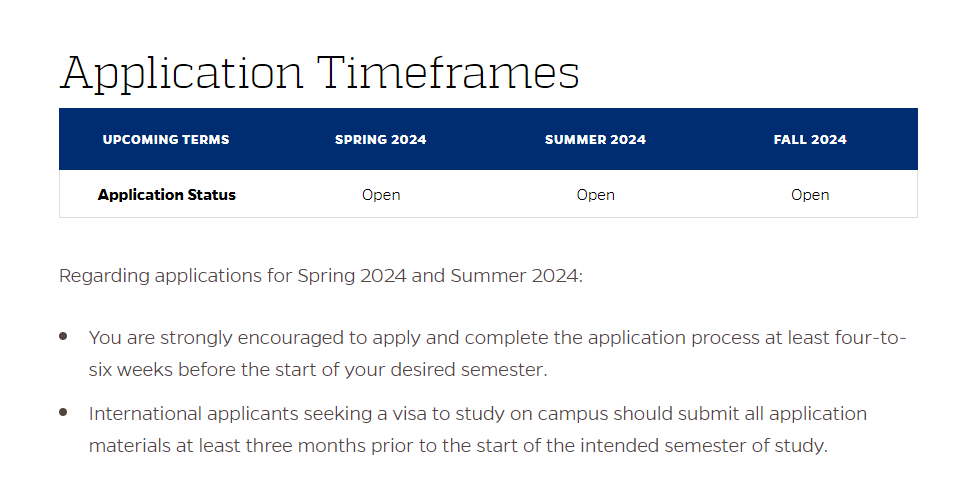Click the Application Timeframes heading
Image resolution: width=971 pixels, height=484 pixels.
pos(319,74)
